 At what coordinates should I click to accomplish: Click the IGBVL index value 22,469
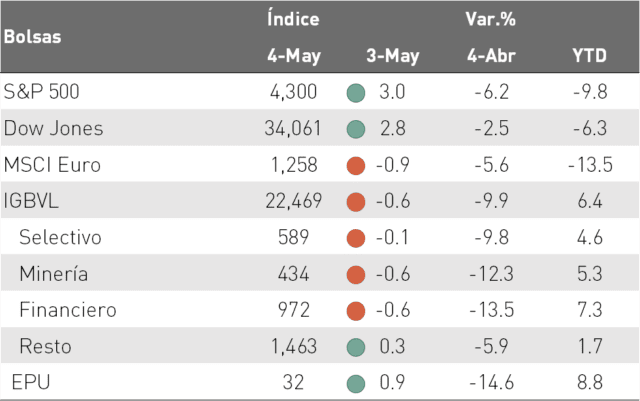click(294, 201)
